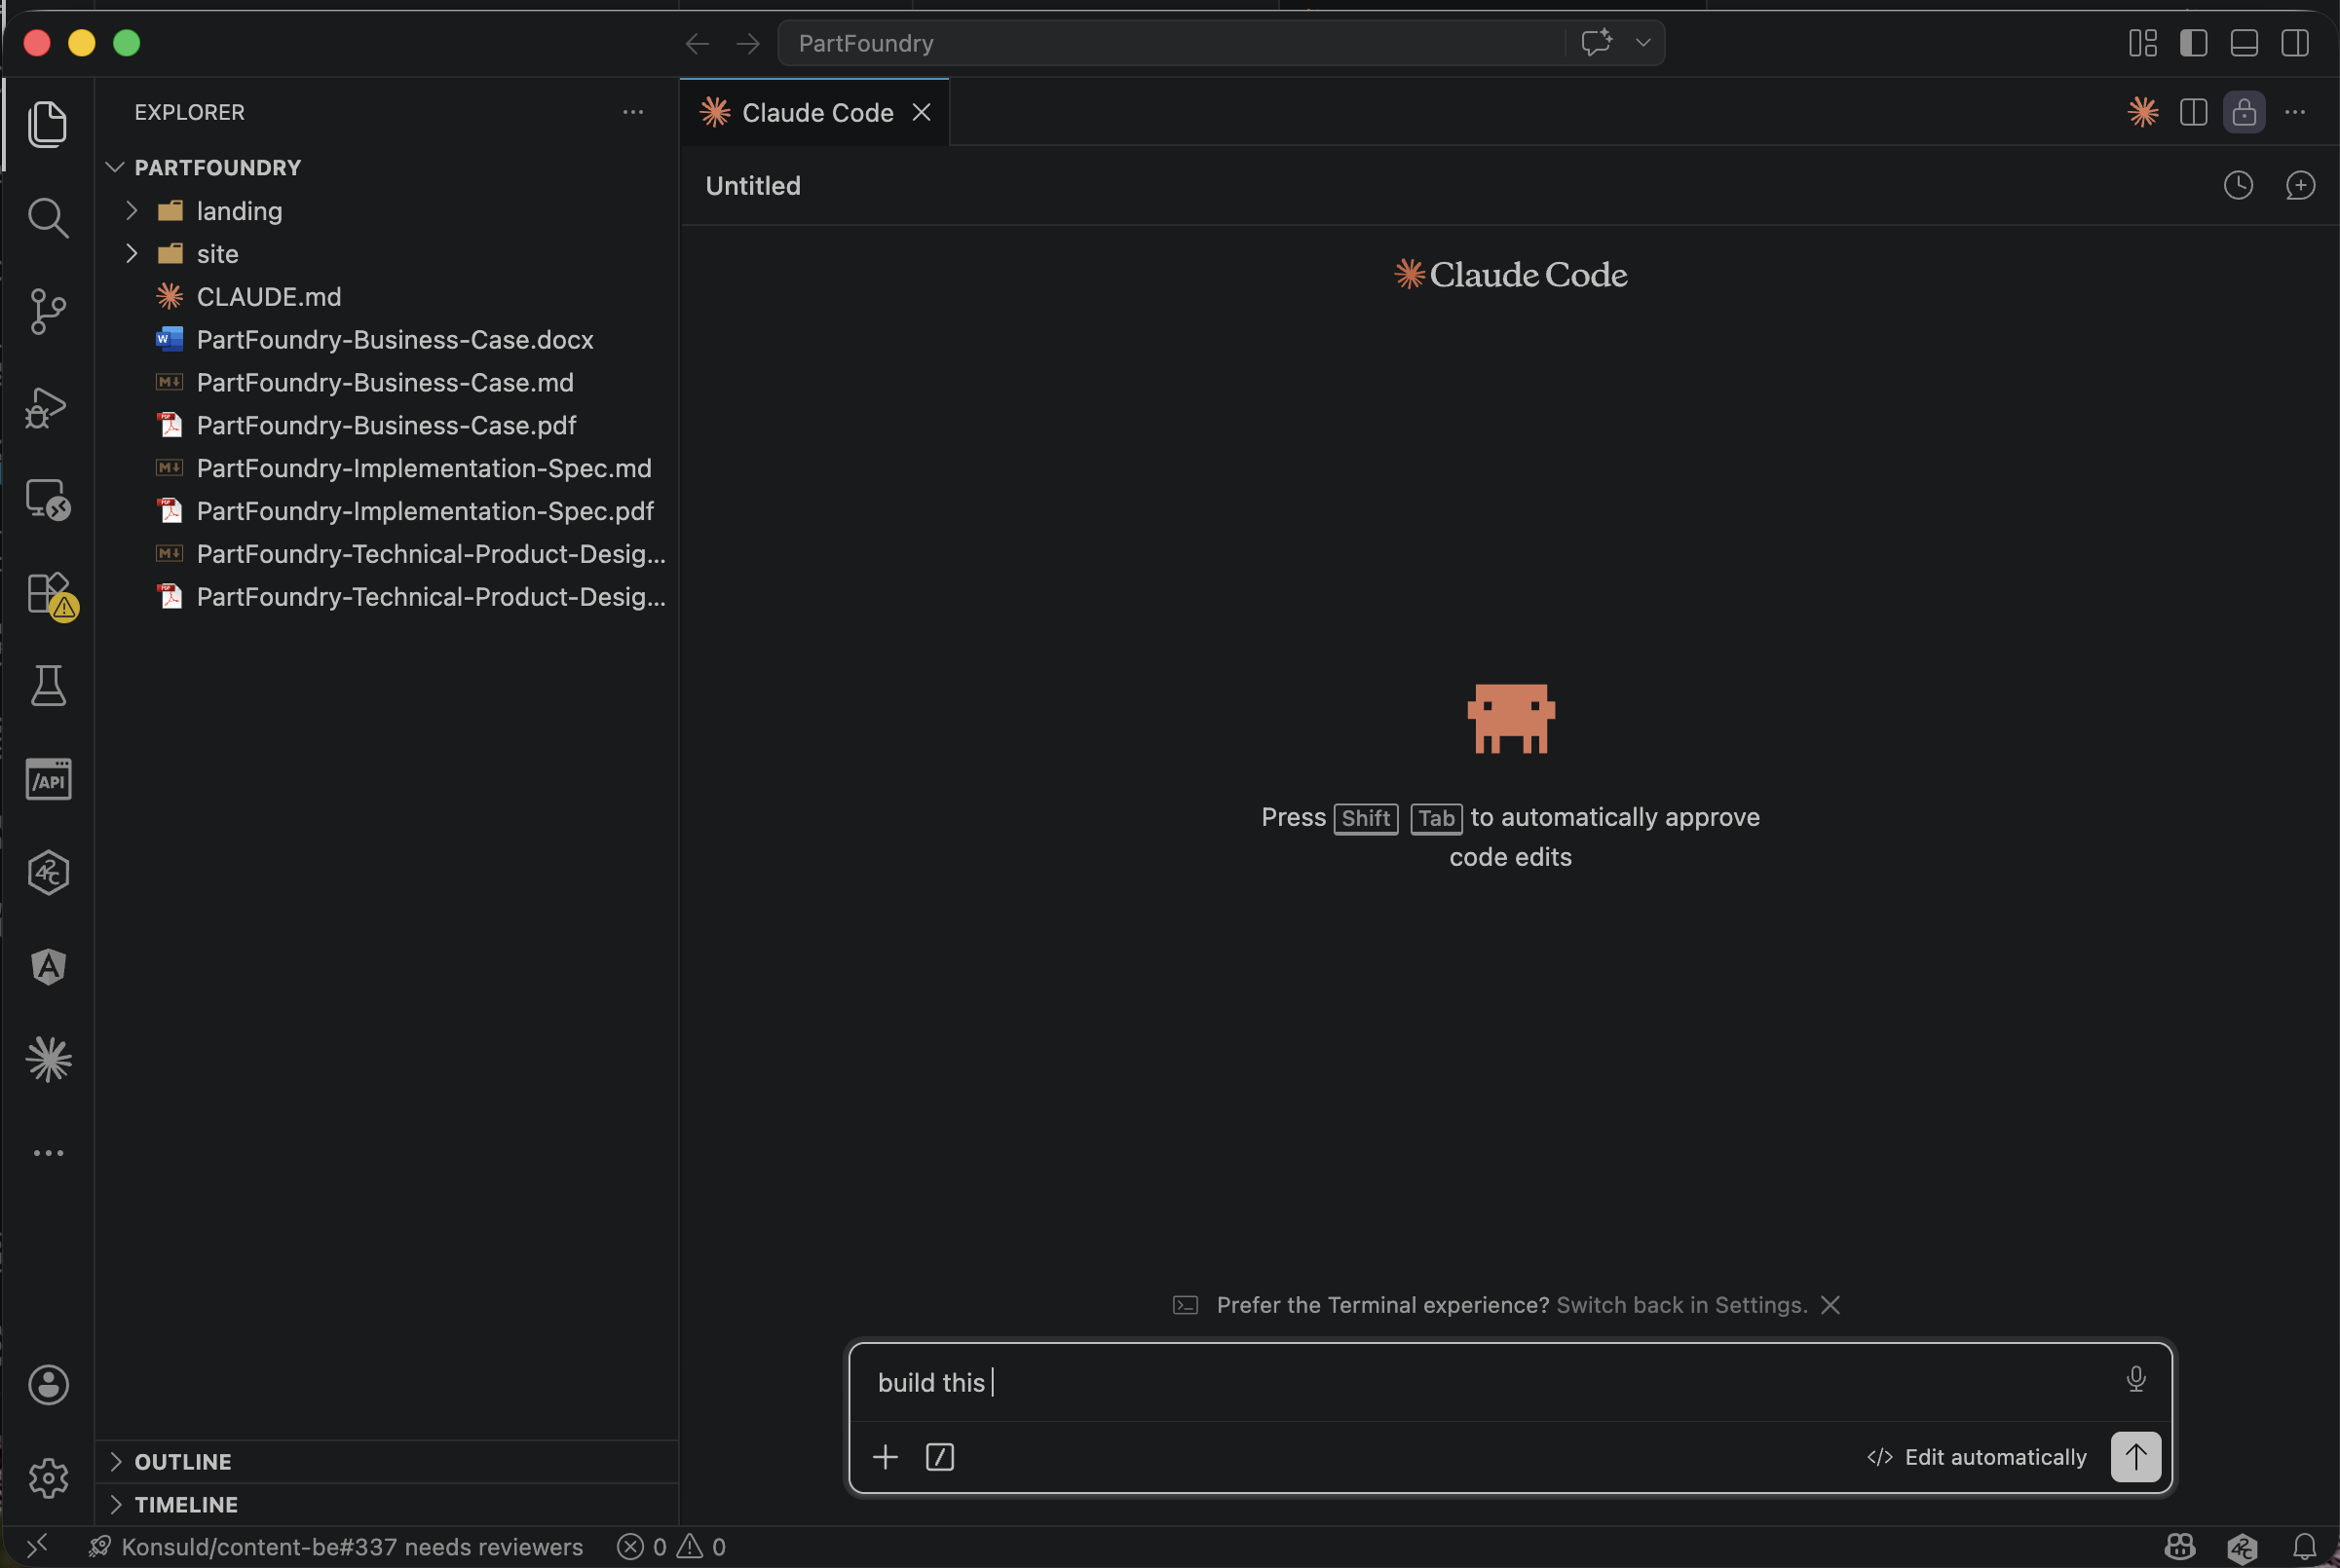The width and height of the screenshot is (2340, 1568).
Task: Open remote window indicator in status bar
Action: coord(36,1547)
